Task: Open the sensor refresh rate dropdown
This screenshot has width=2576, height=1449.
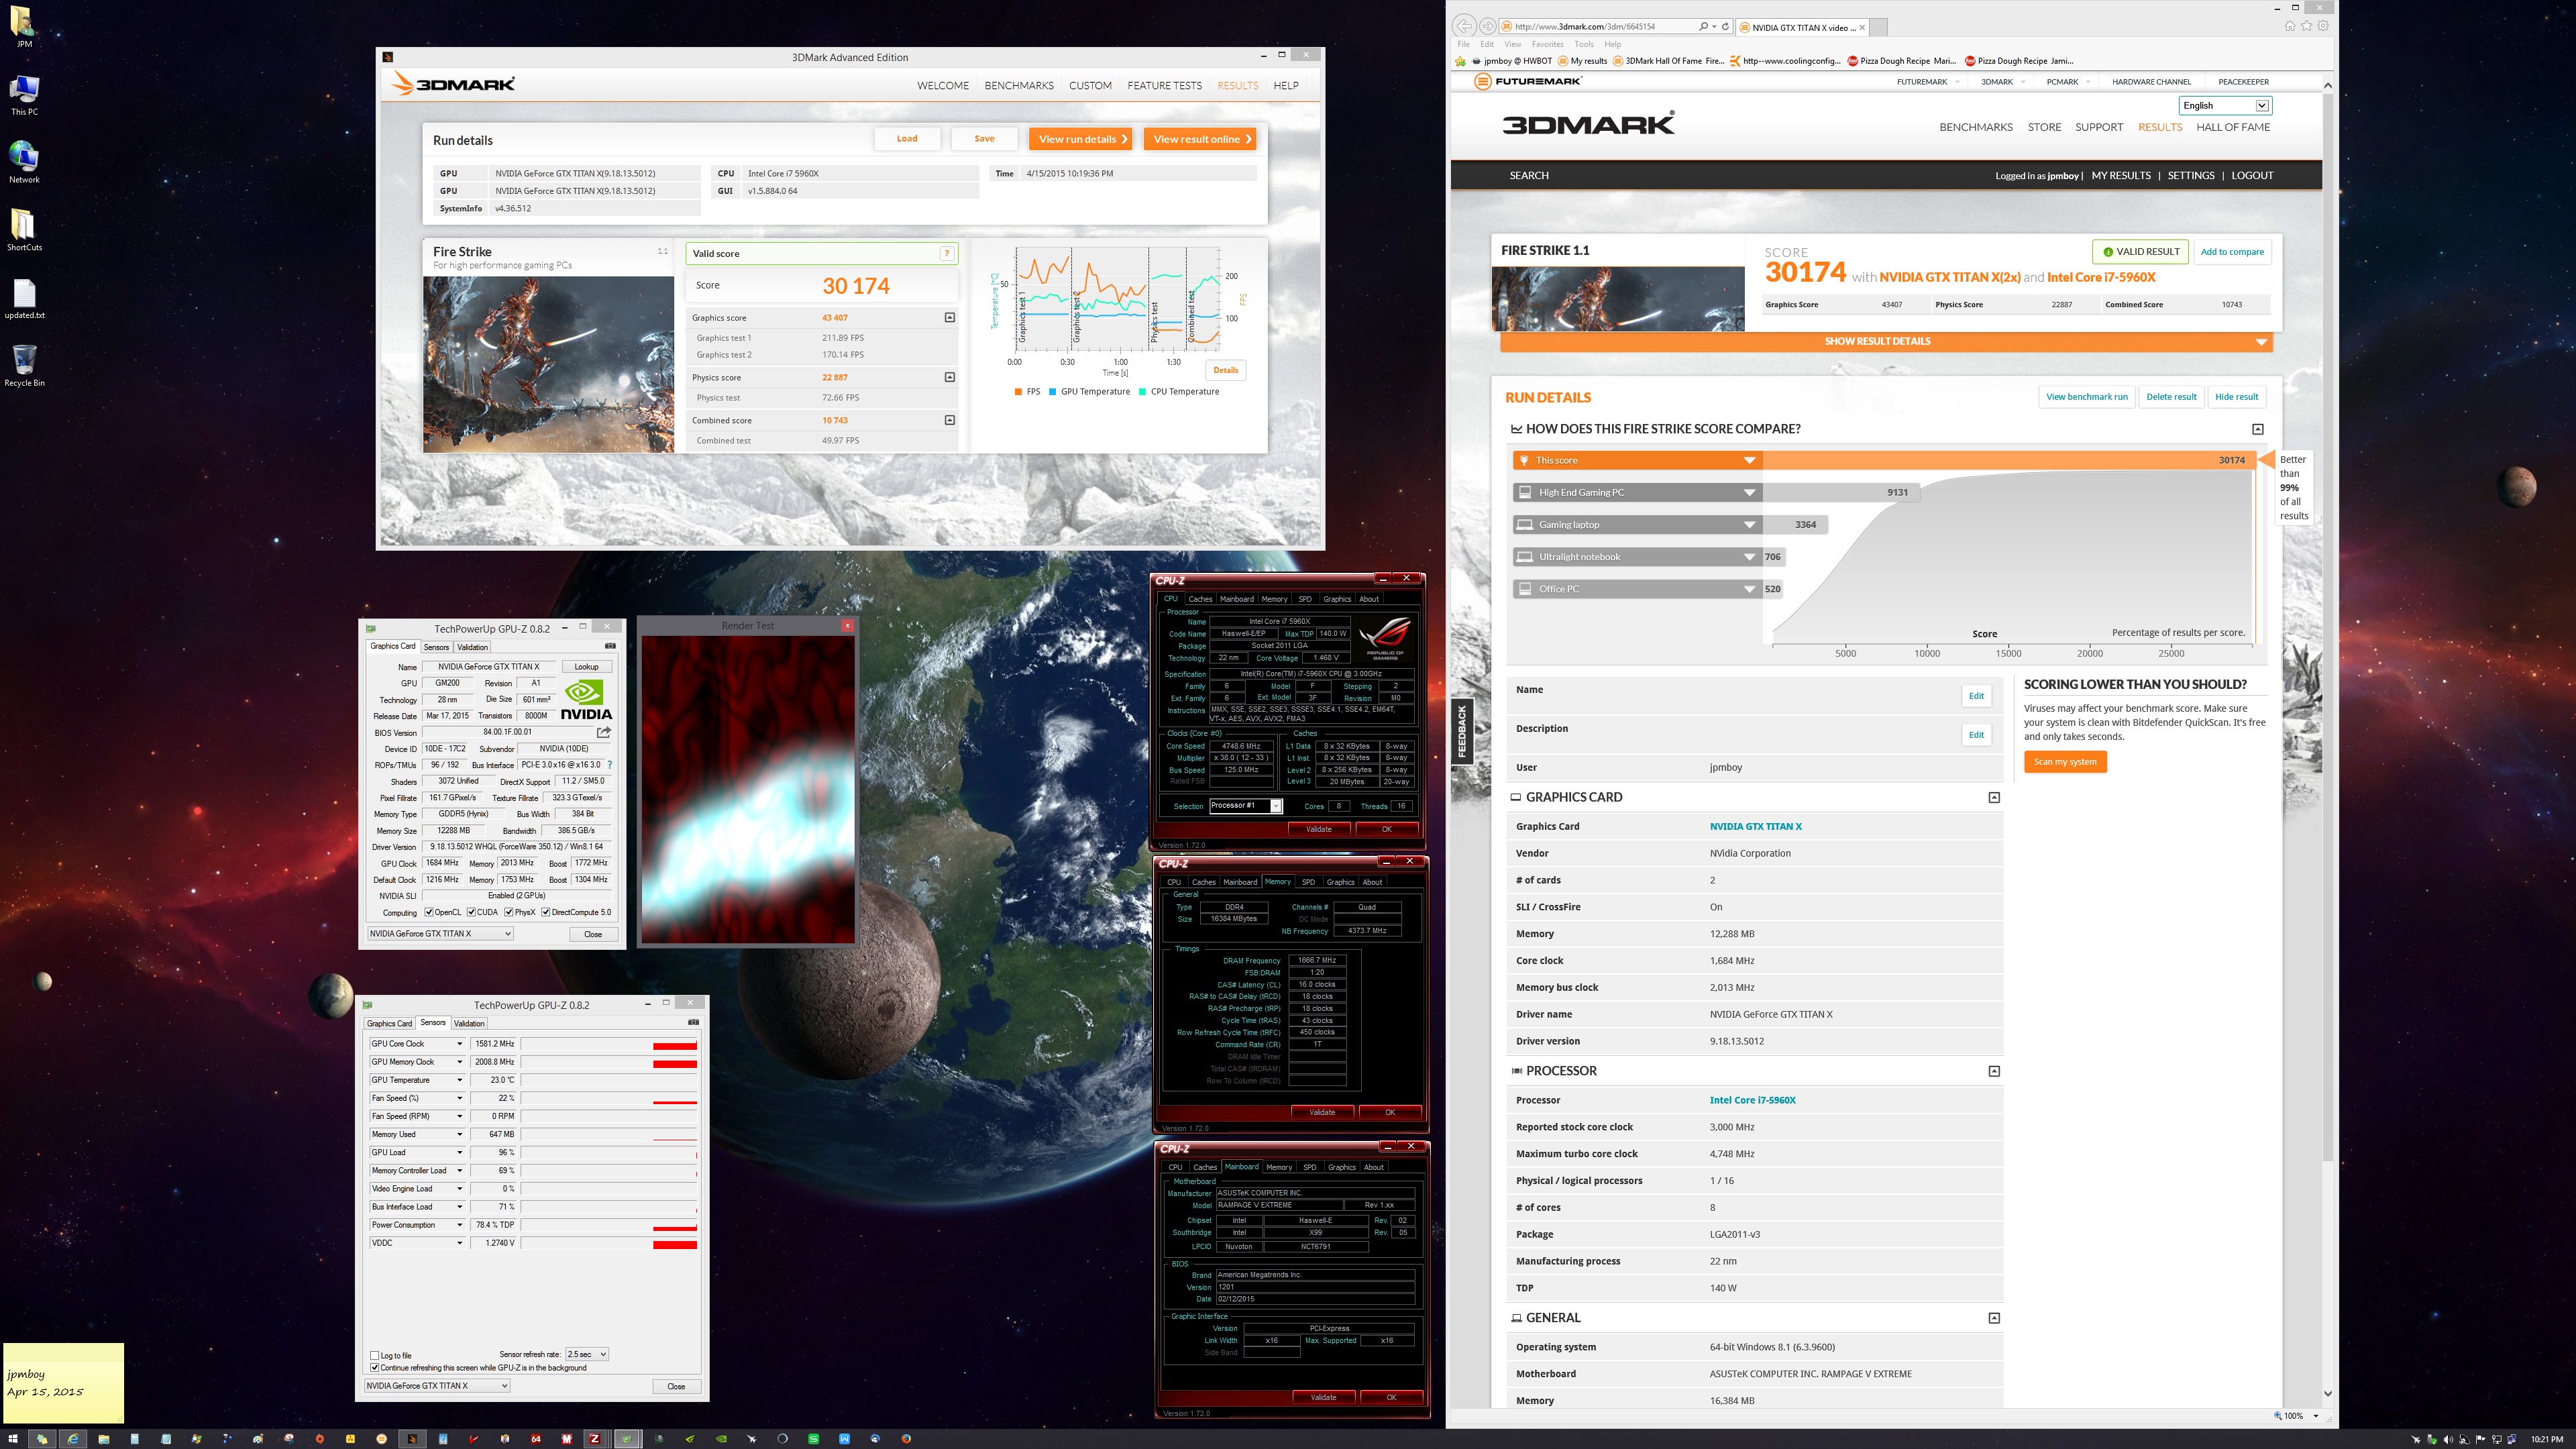Action: 587,1354
